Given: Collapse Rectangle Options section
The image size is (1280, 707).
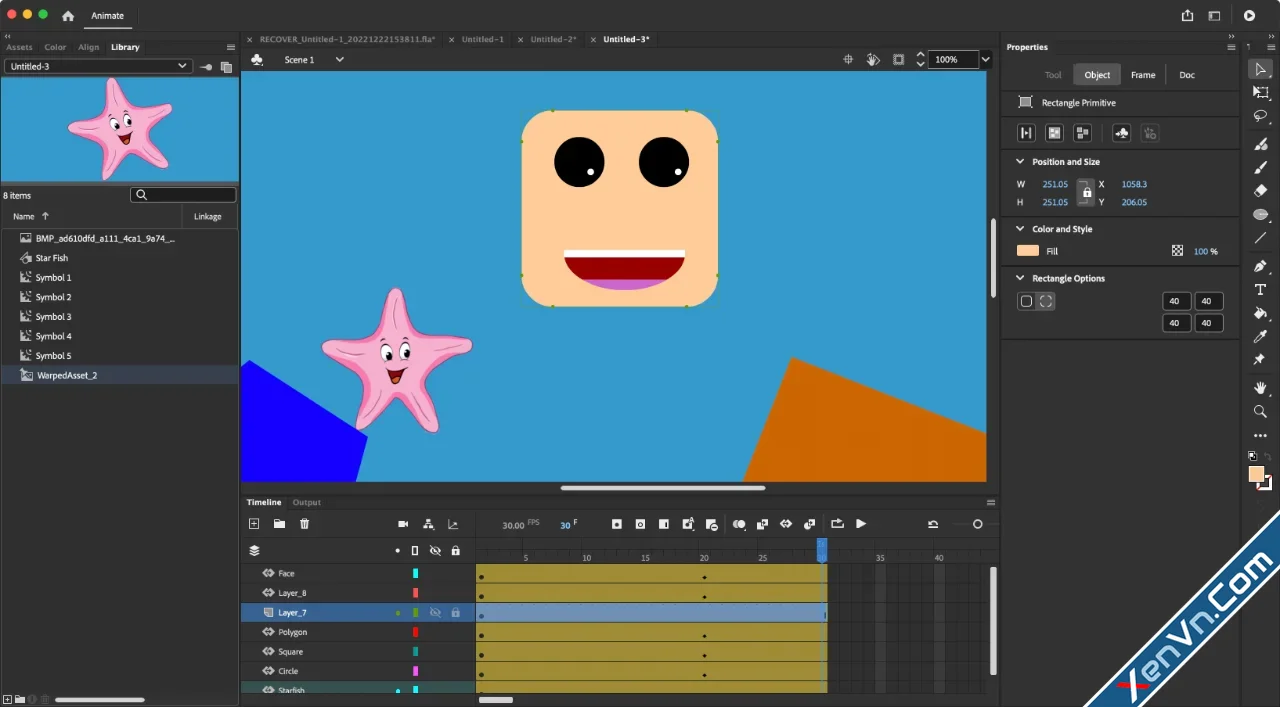Looking at the screenshot, I should coord(1020,278).
